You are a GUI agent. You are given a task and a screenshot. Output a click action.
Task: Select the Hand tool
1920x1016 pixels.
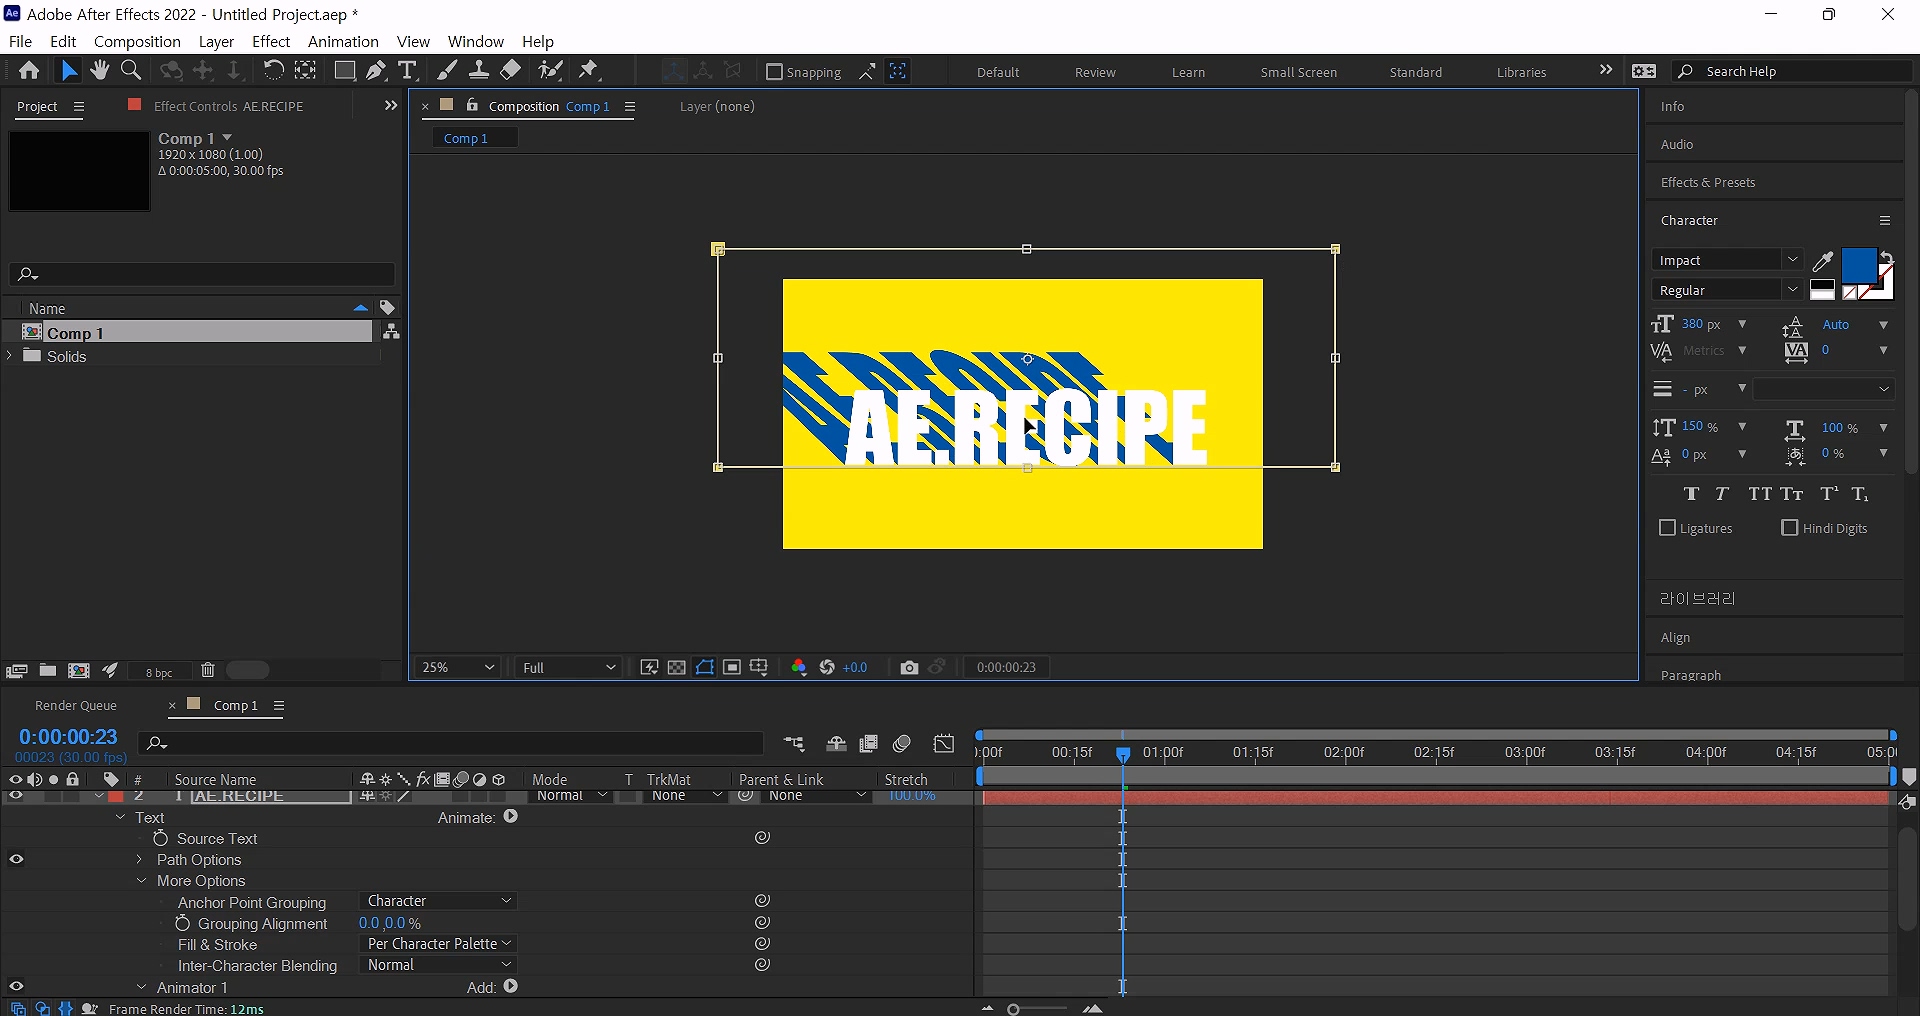(99, 71)
